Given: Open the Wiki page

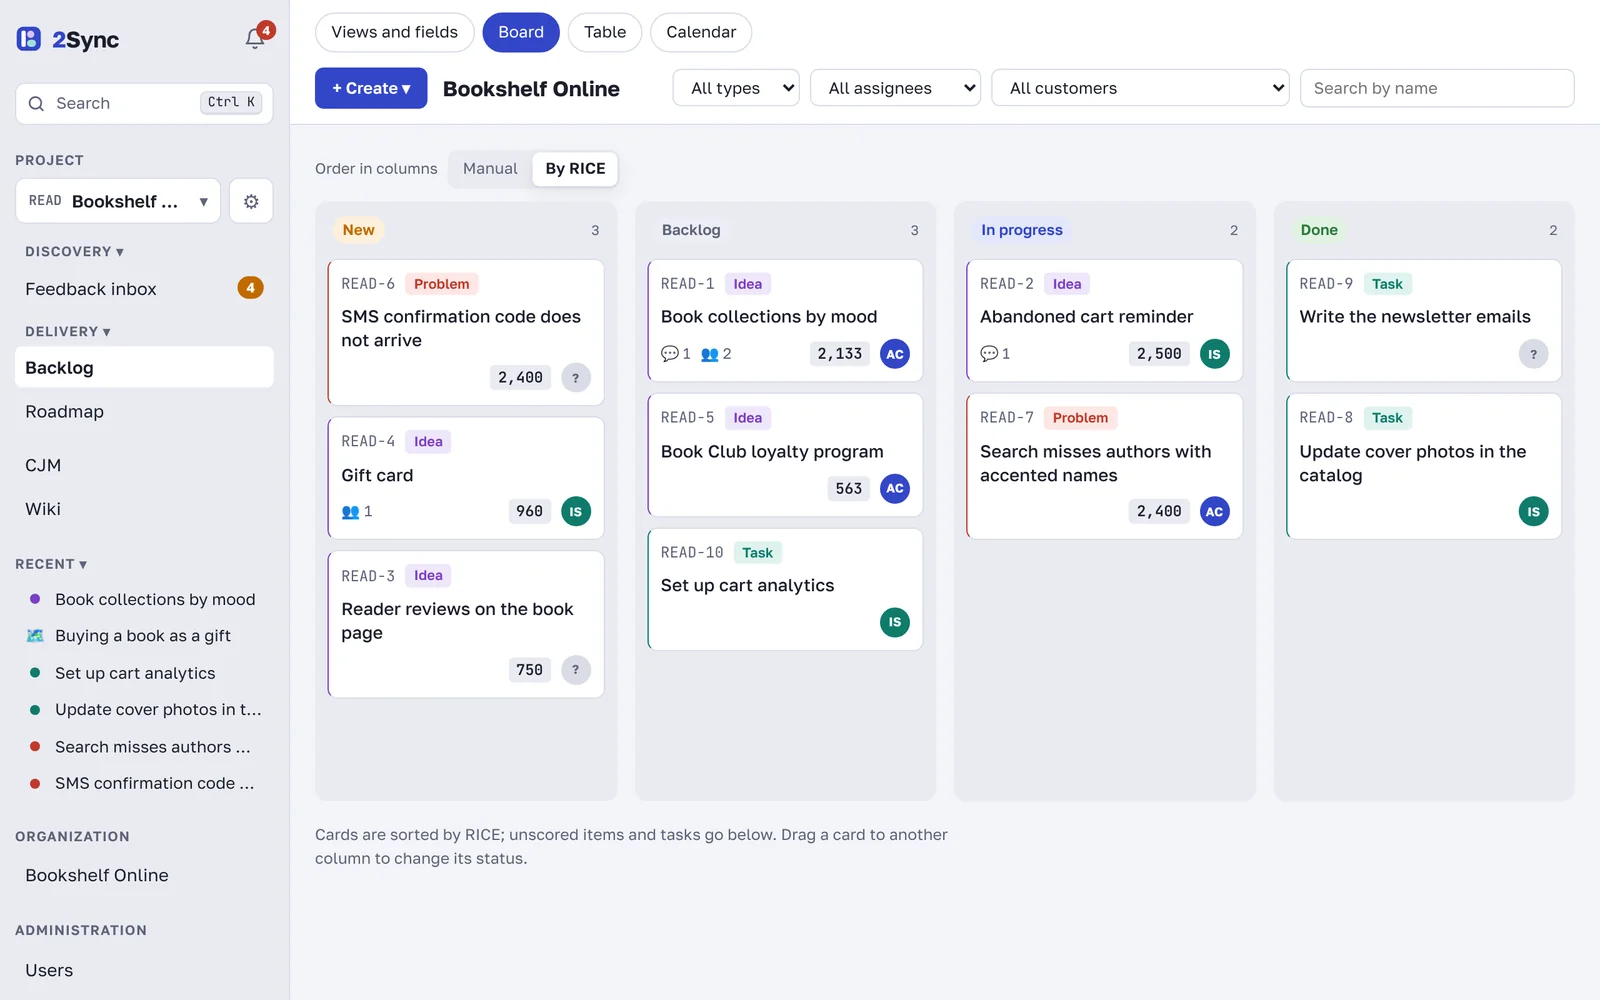Looking at the screenshot, I should click(144, 509).
